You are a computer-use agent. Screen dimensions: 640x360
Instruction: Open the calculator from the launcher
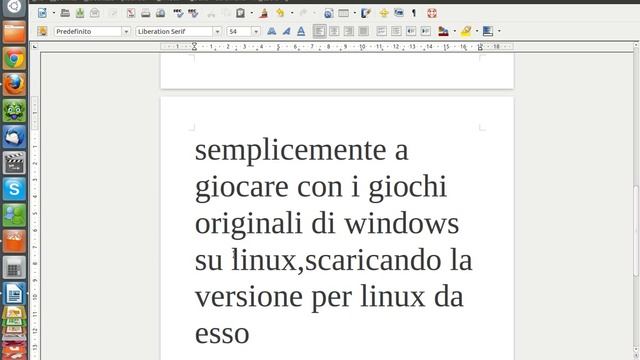click(14, 268)
